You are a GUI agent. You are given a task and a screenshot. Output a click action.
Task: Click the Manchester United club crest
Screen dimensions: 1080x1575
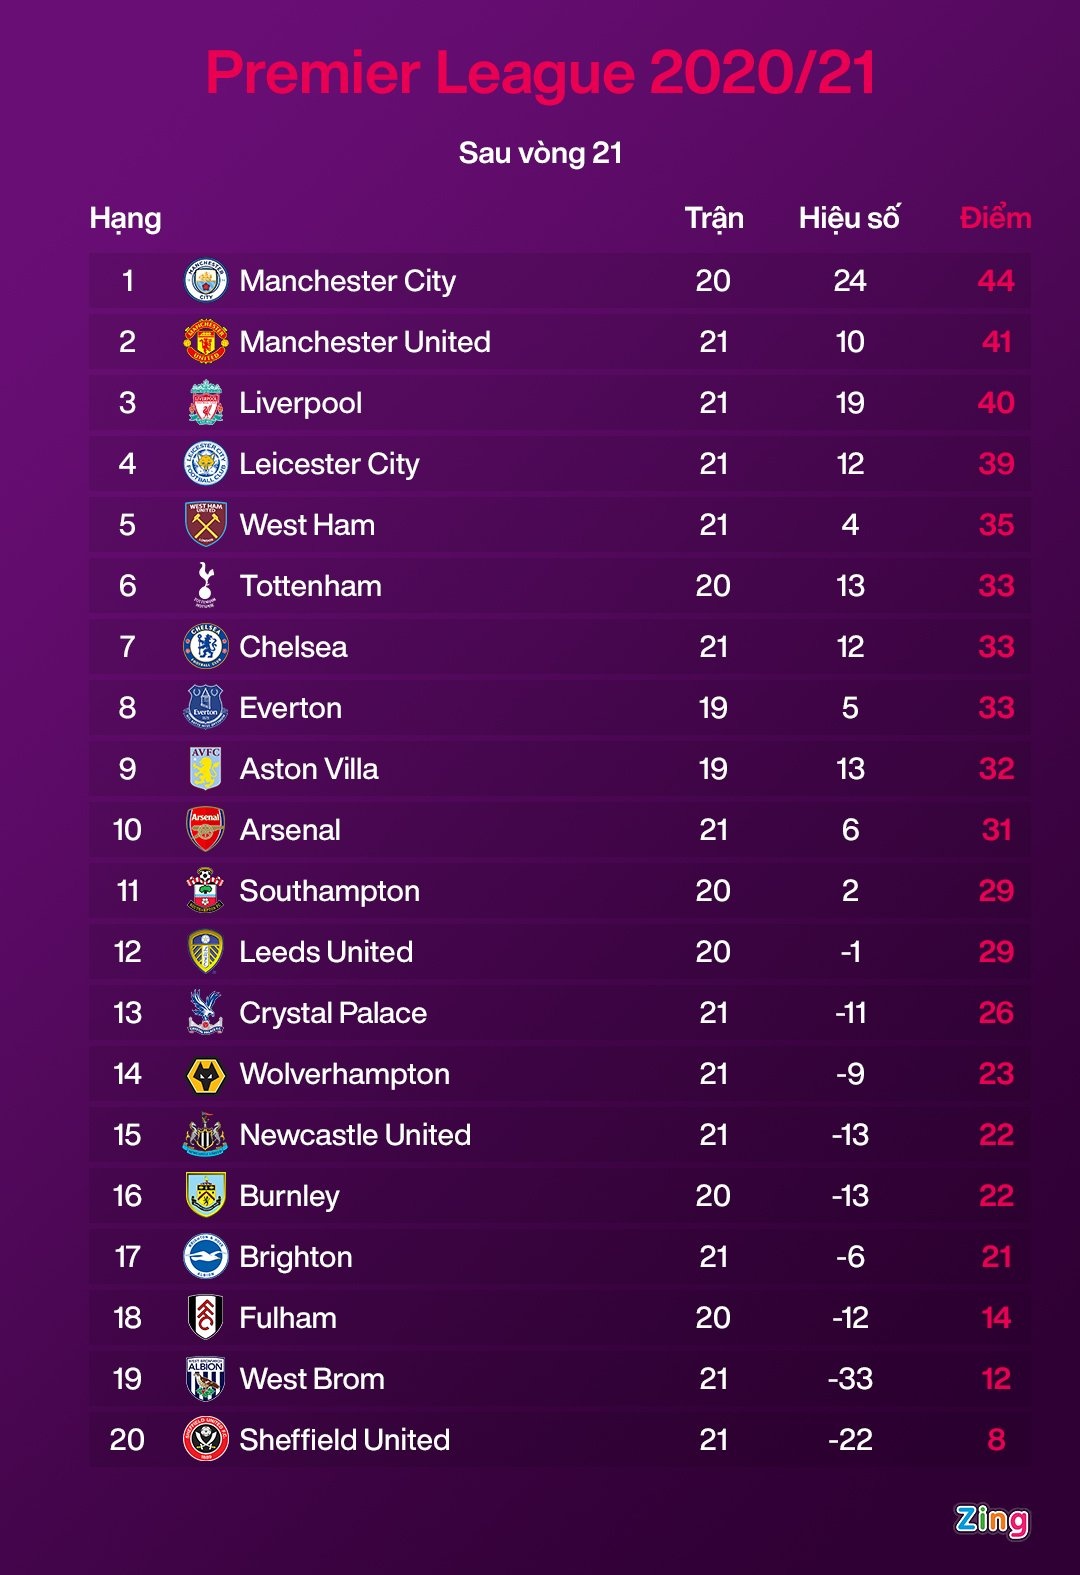point(206,342)
